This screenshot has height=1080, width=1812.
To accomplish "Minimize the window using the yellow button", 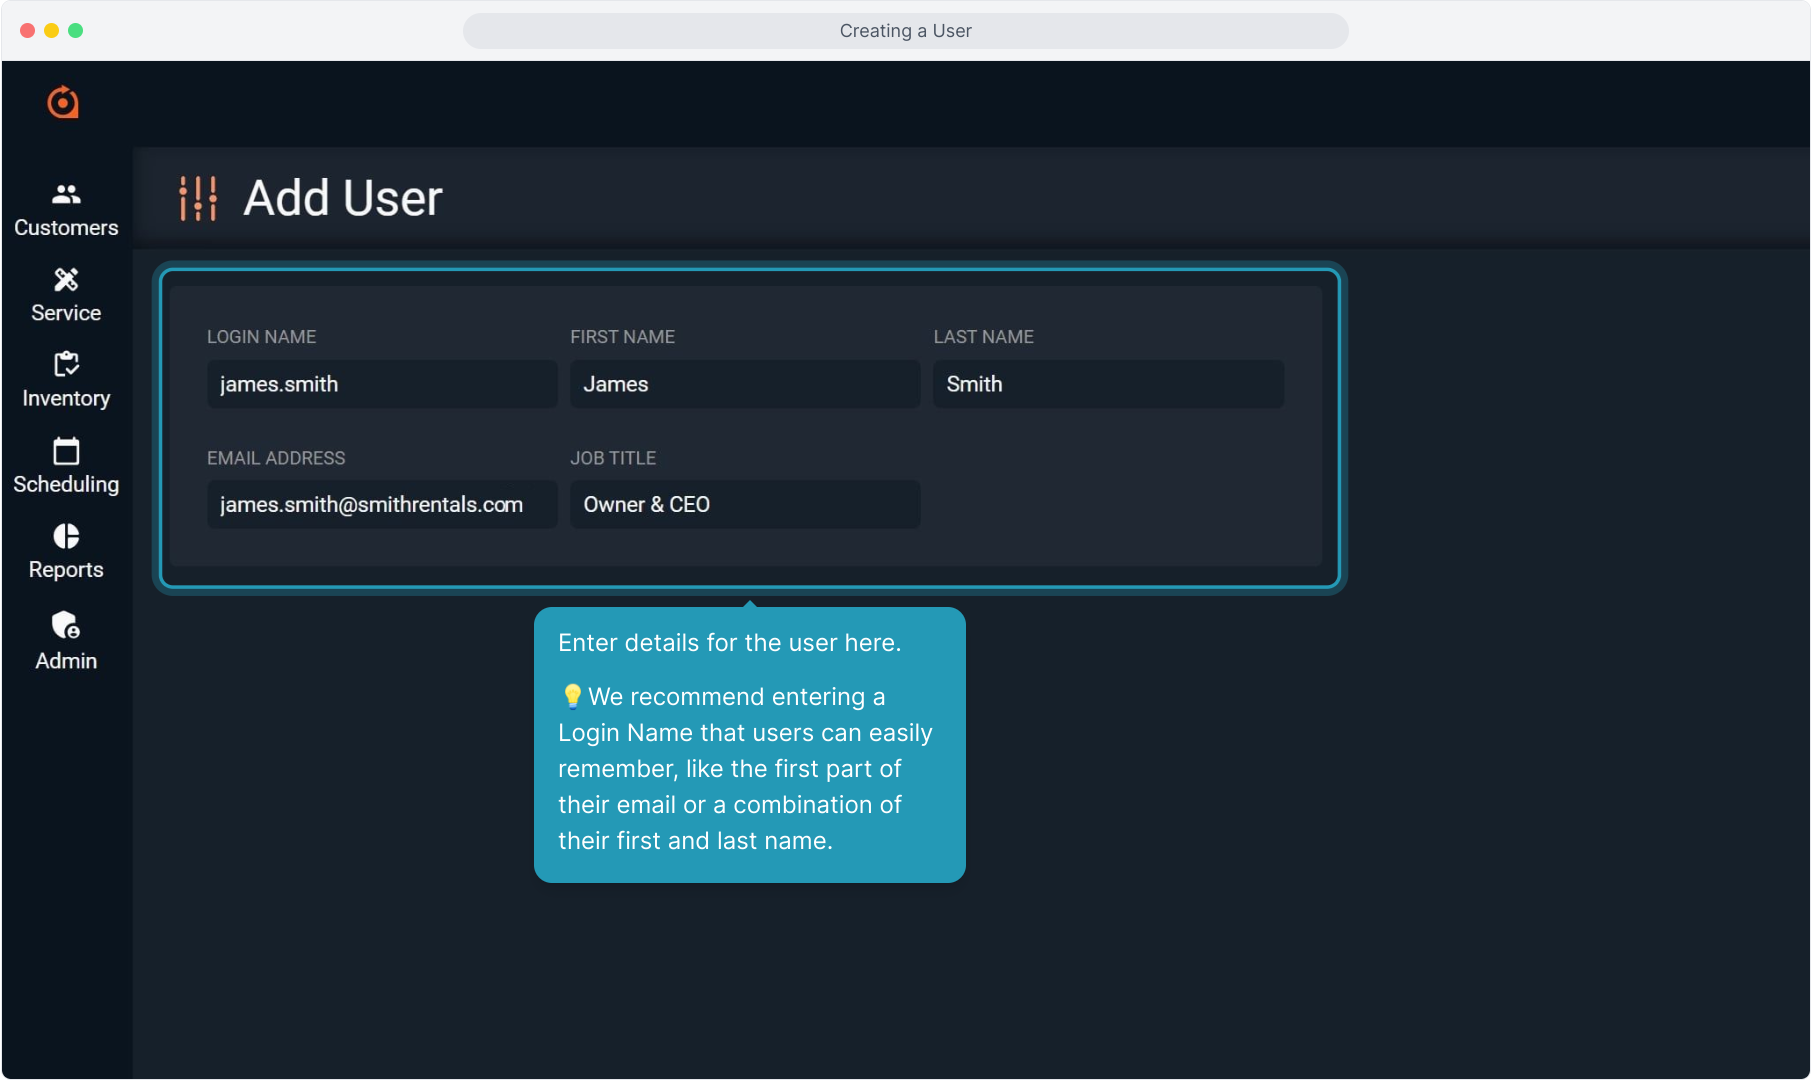I will pyautogui.click(x=51, y=31).
